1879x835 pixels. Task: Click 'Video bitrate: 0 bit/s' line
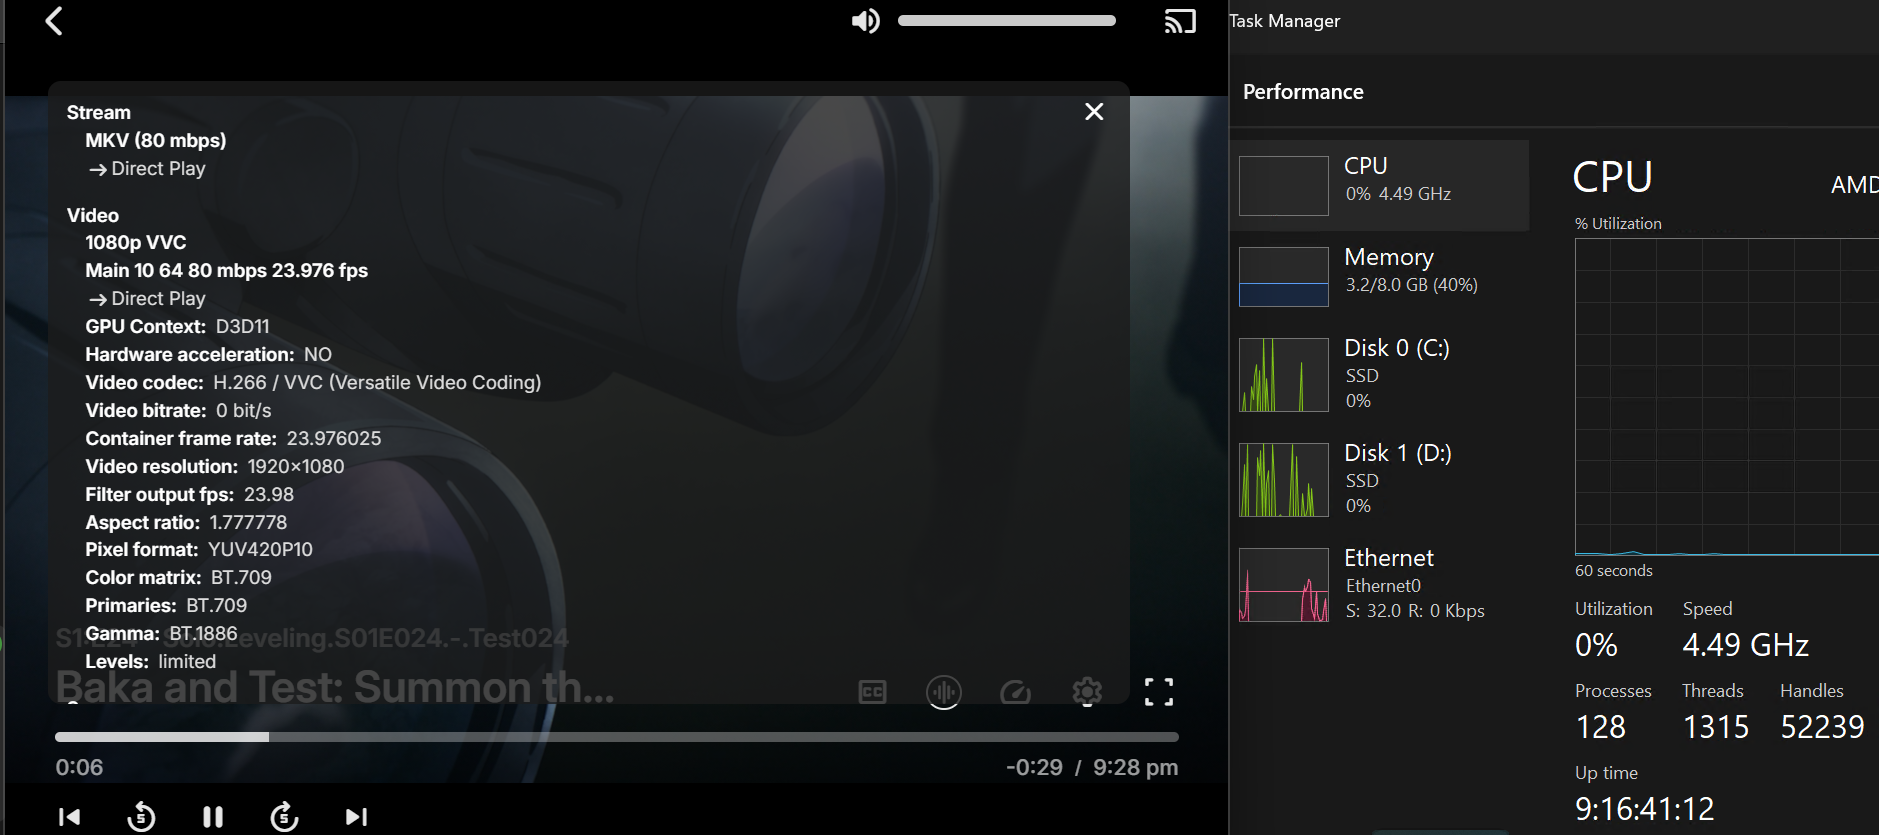pos(178,411)
